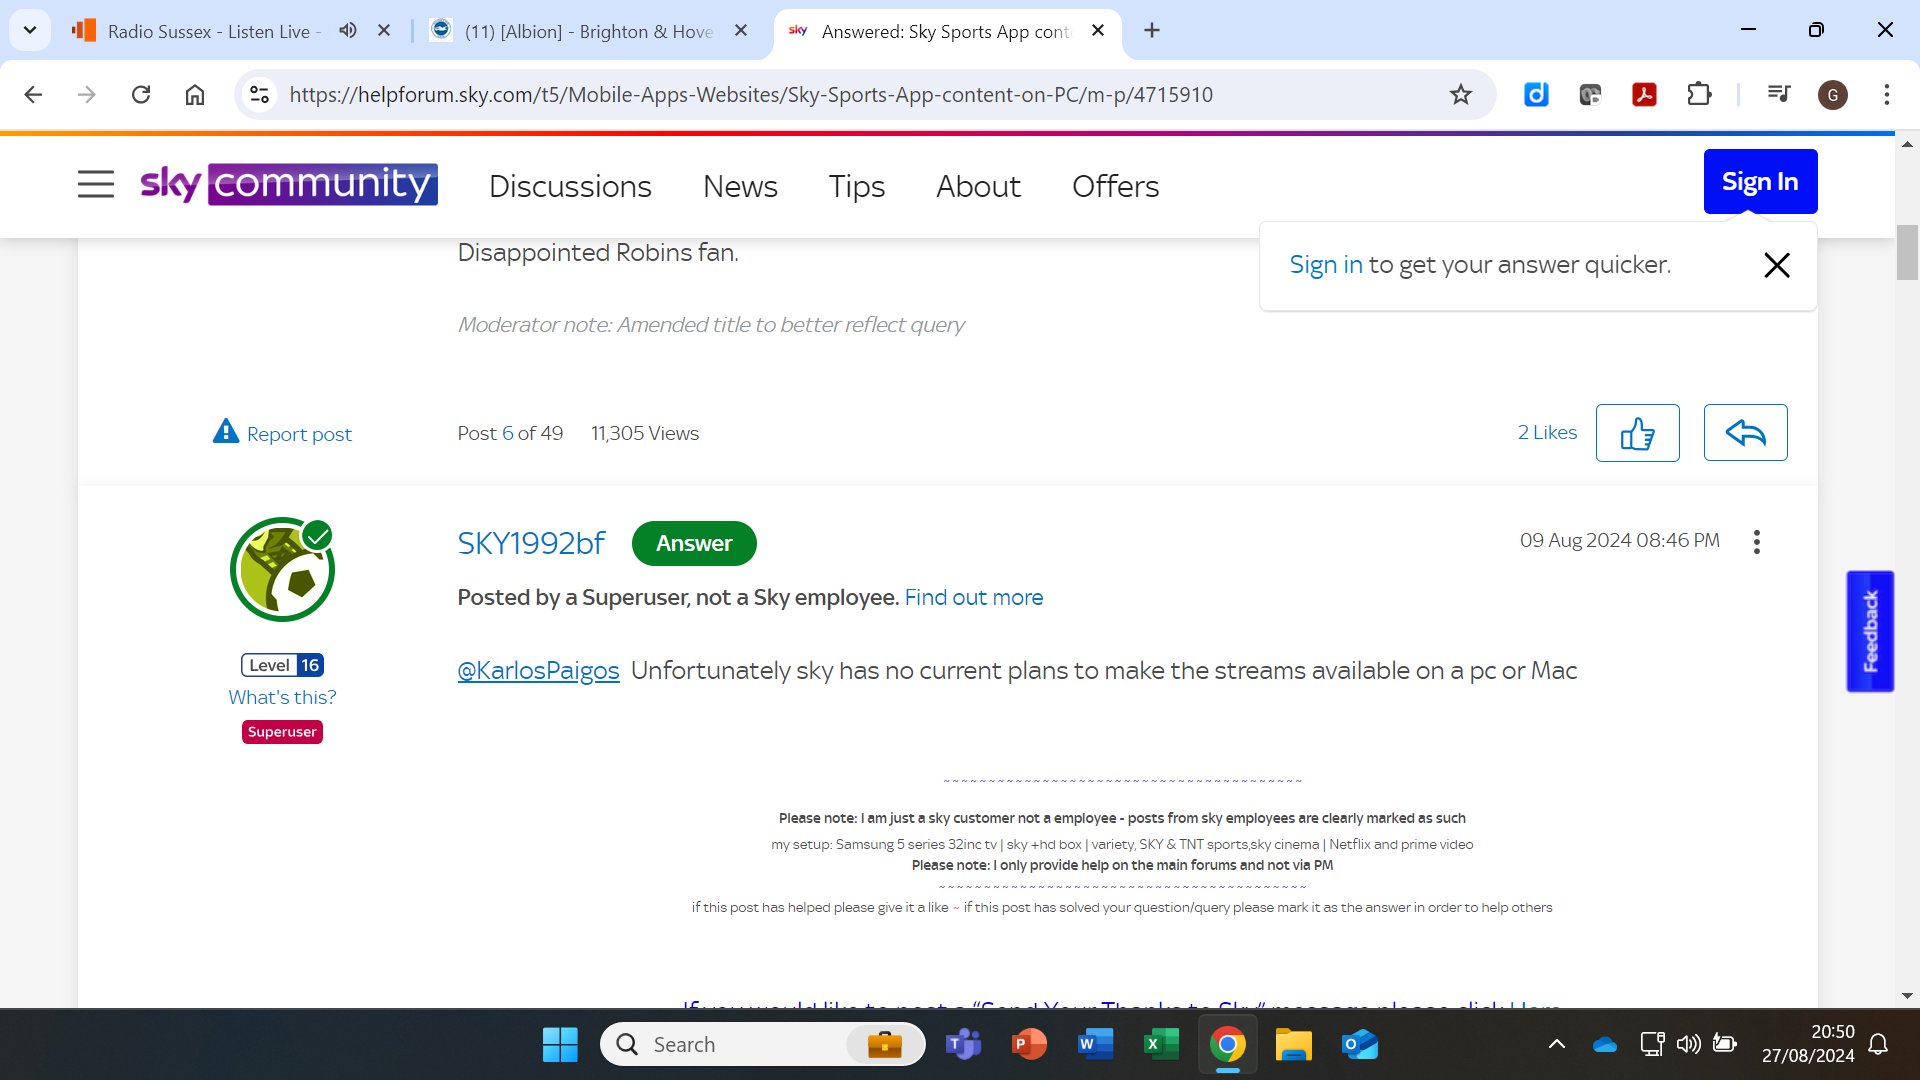
Task: Click 'Find out more' about Superusers
Action: [974, 597]
